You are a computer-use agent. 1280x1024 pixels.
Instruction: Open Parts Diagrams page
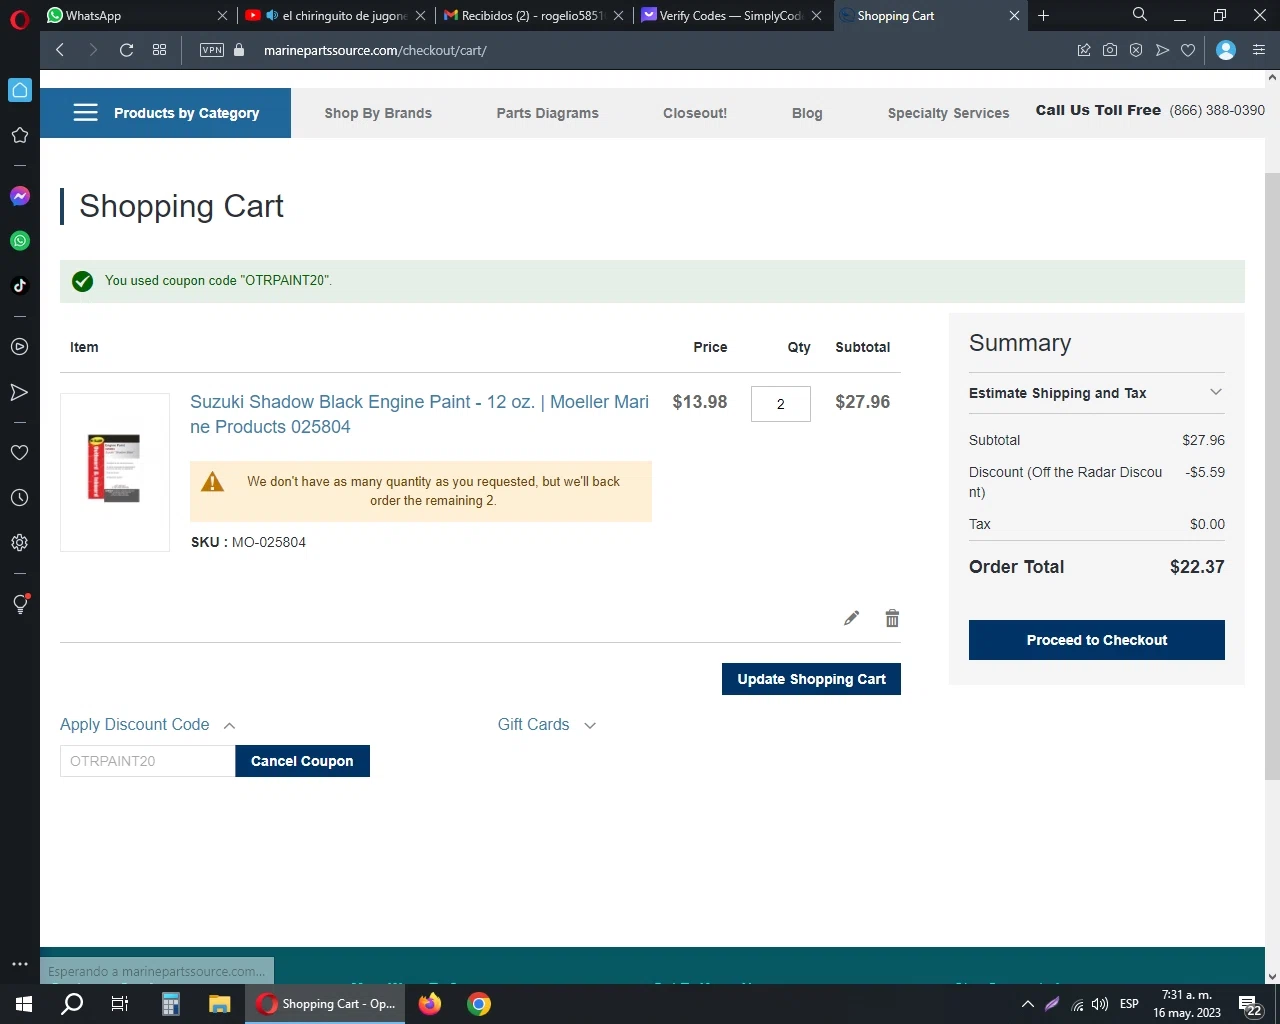pos(547,113)
